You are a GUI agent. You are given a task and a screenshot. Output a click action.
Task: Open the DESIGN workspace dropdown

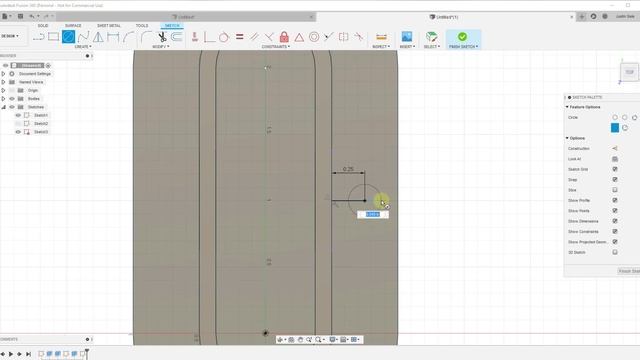tap(10, 36)
